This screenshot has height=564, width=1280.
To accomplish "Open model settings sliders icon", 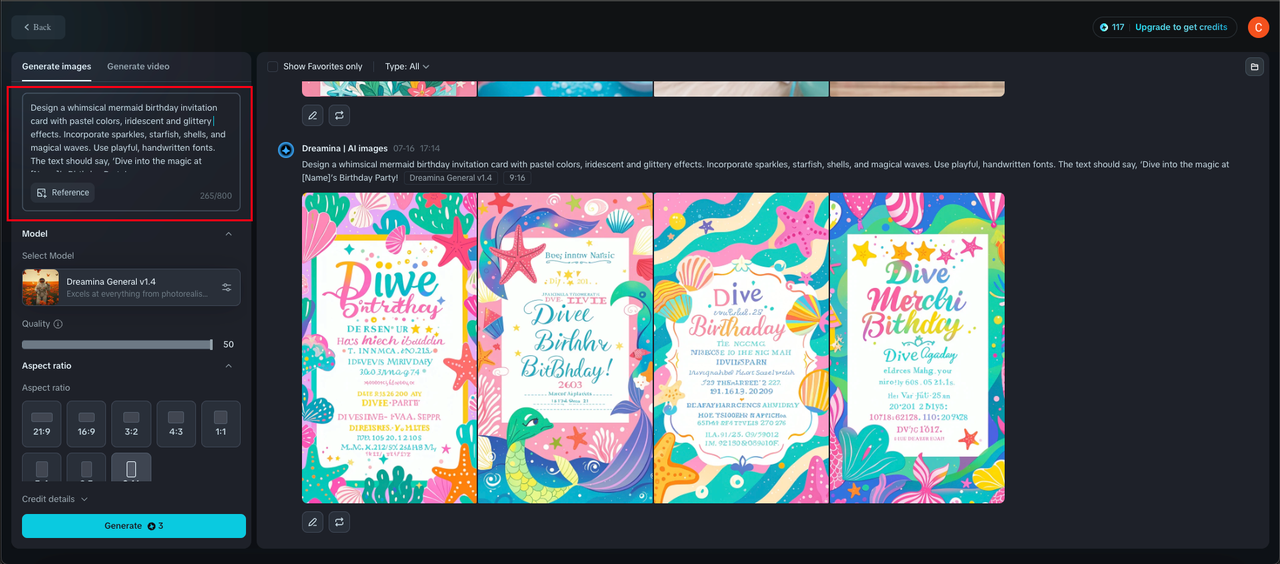I will (x=227, y=288).
